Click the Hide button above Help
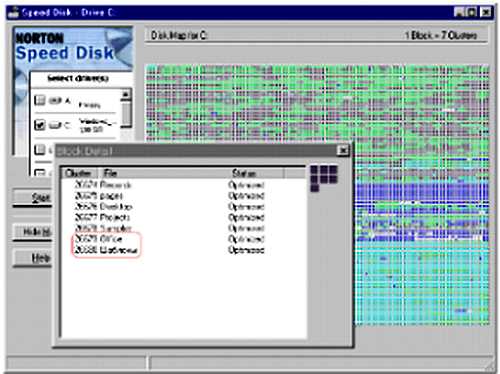 33,231
